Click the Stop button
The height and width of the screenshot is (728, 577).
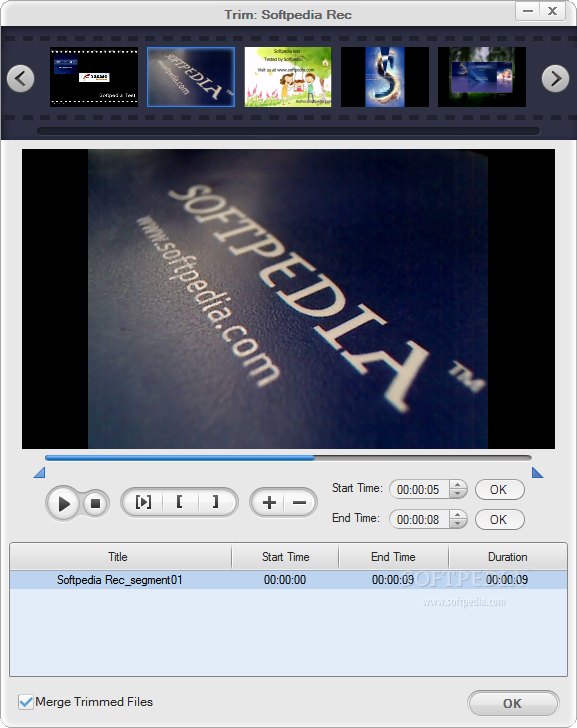pyautogui.click(x=96, y=503)
